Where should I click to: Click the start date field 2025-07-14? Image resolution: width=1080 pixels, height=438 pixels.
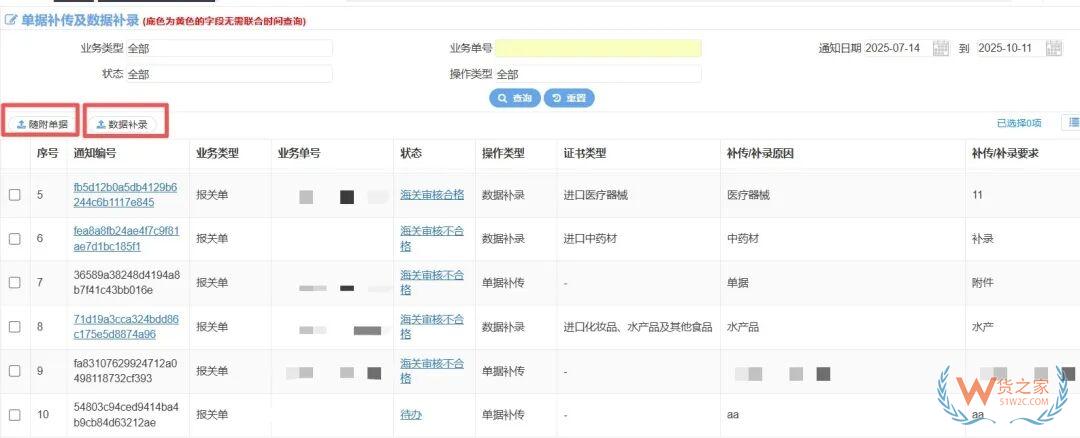897,48
